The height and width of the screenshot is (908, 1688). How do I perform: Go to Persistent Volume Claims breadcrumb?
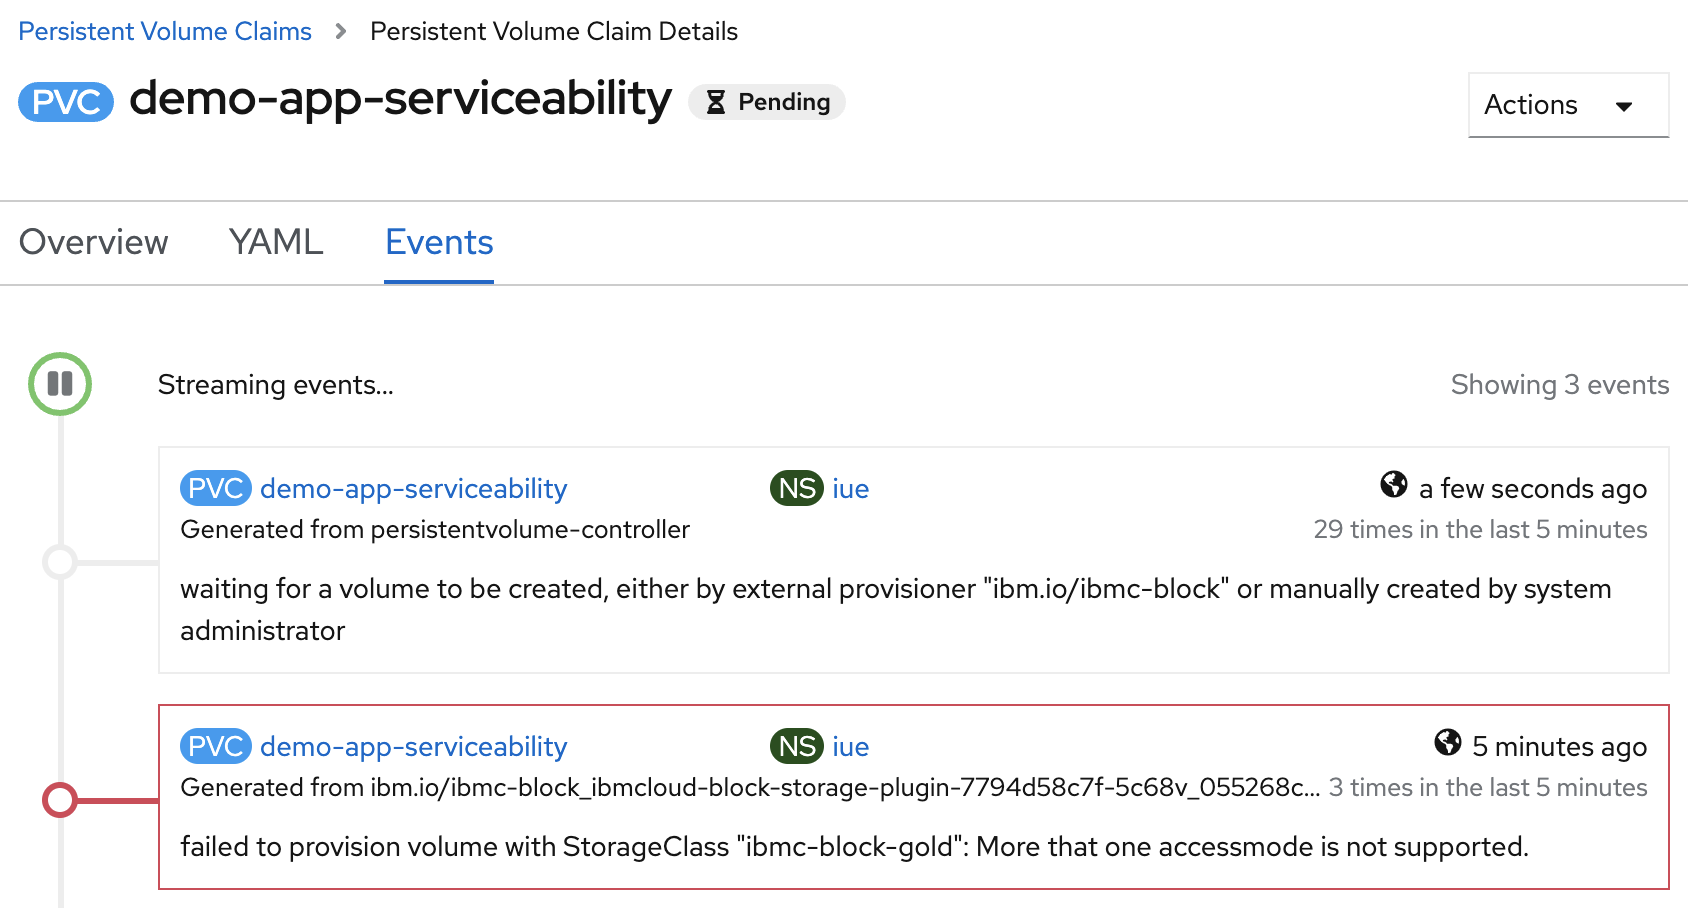click(165, 31)
